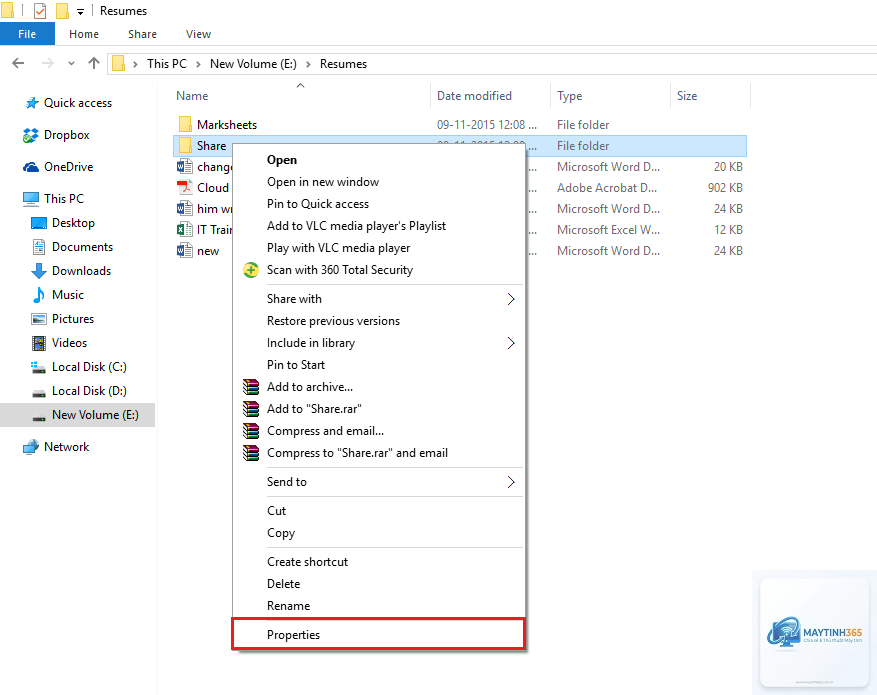Choose Cut from the context menu
The image size is (877, 695).
[379, 511]
